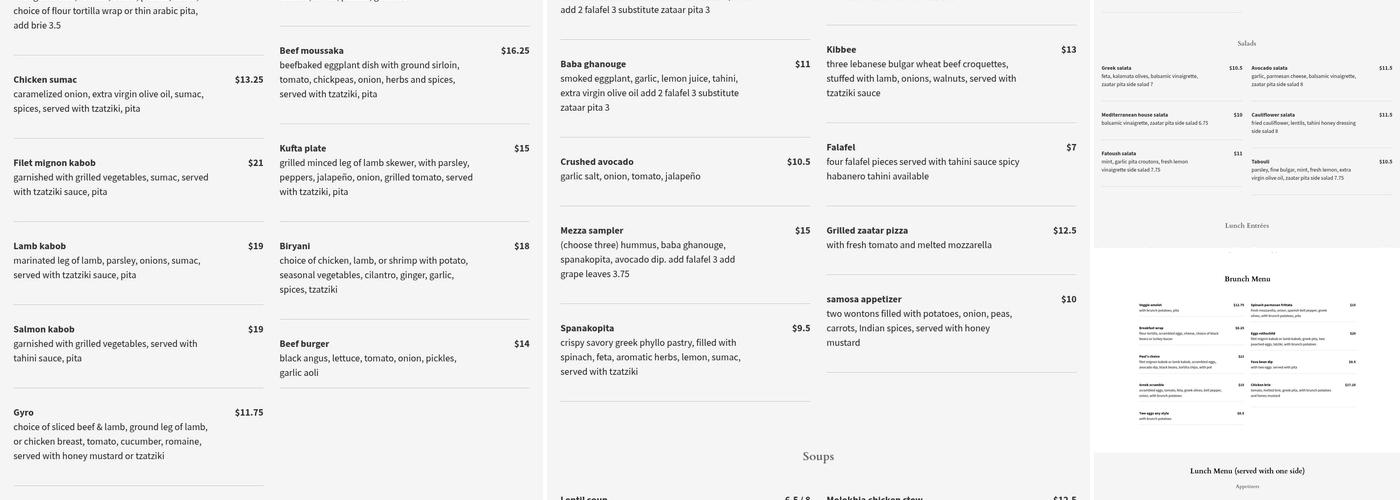Select the Kibbee appetizer title
This screenshot has width=1400, height=500.
pyautogui.click(x=841, y=50)
